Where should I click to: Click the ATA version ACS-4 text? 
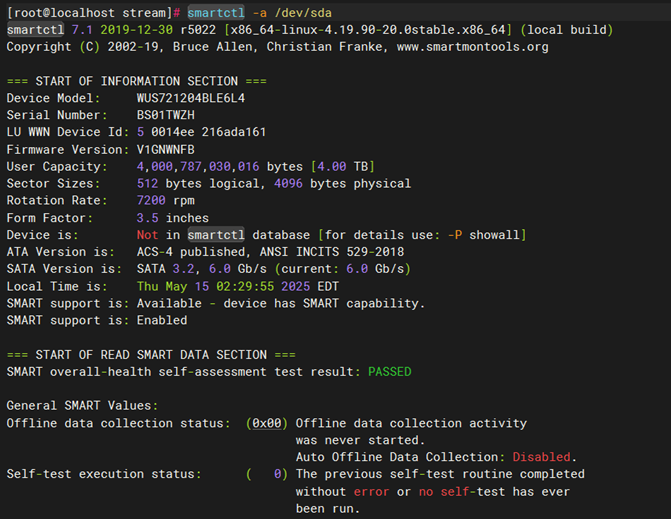[154, 252]
